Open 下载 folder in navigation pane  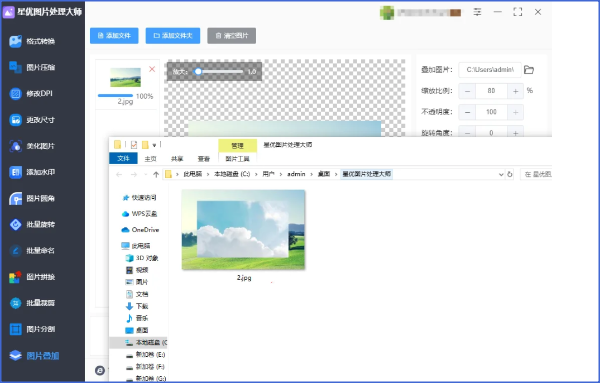pos(137,306)
